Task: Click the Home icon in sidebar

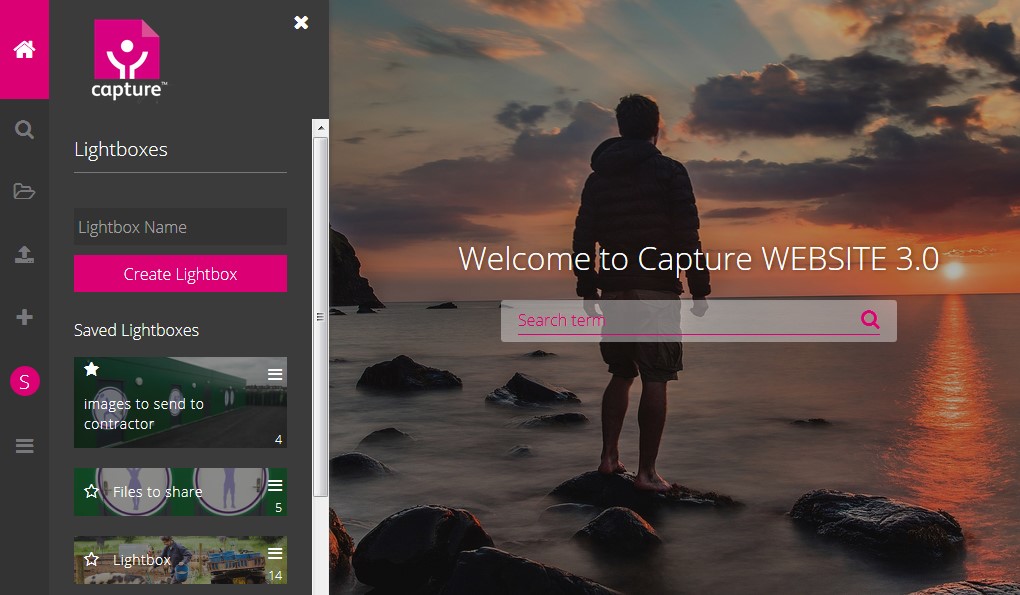Action: (x=24, y=49)
